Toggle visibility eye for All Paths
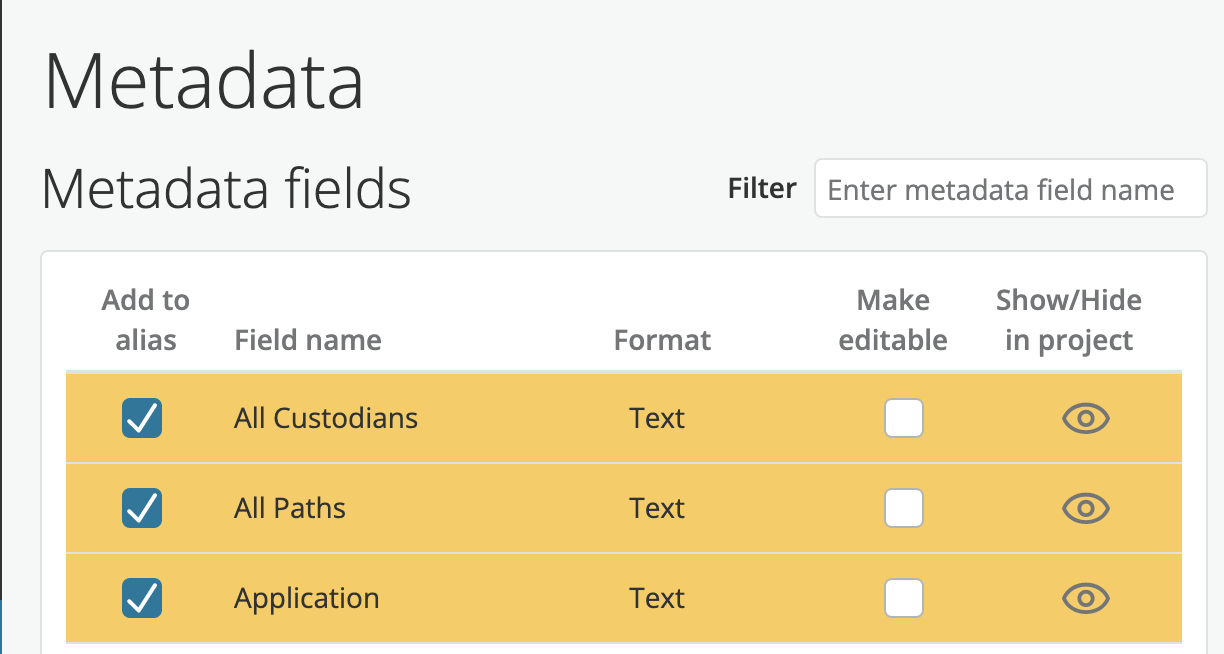1224x654 pixels. point(1085,509)
